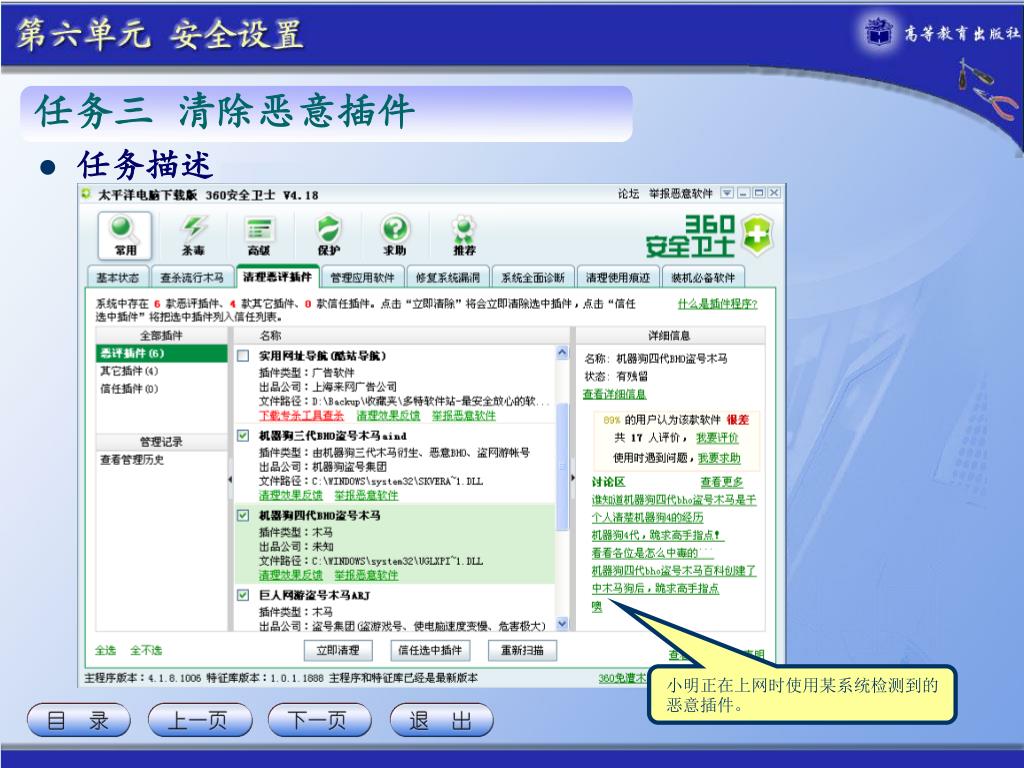Open the 推荐 (Recommend) flower icon
1024x768 pixels.
(464, 235)
